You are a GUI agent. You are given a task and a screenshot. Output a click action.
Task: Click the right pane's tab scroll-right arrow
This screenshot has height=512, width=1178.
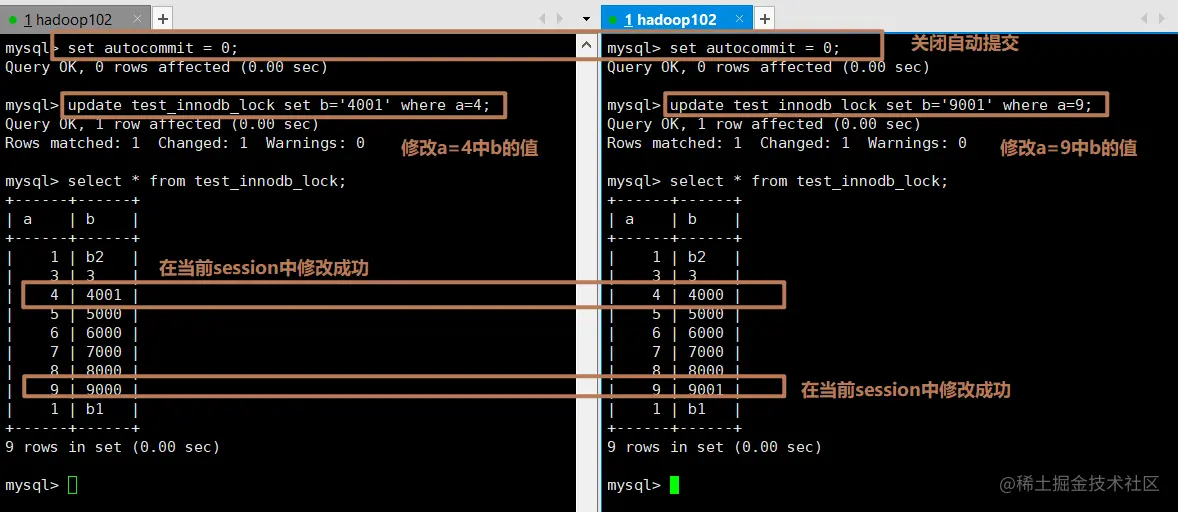pos(1162,18)
